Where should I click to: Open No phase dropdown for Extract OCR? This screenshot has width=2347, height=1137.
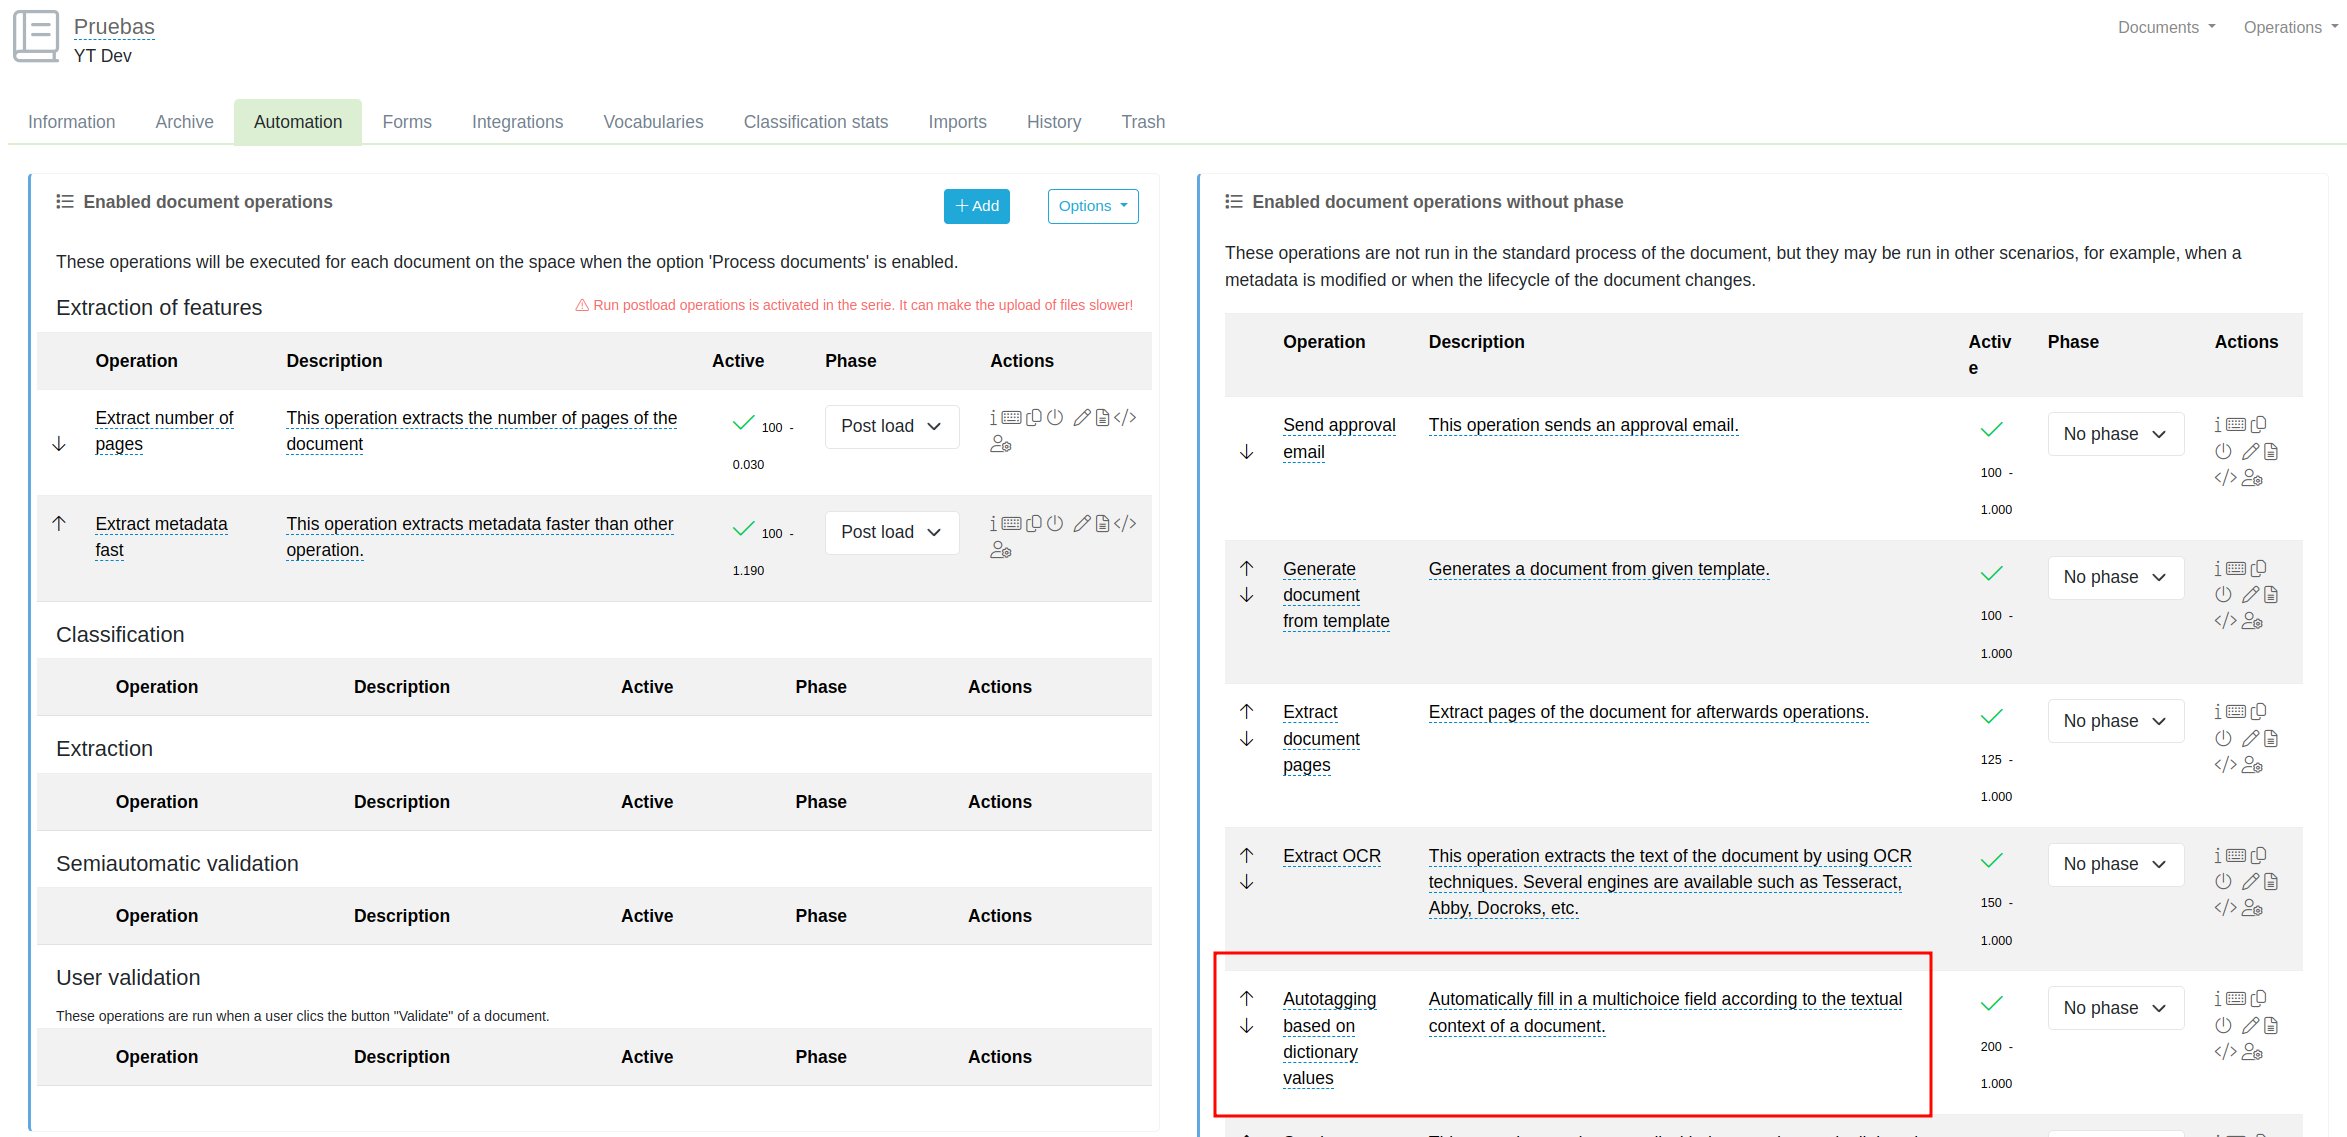point(2114,864)
